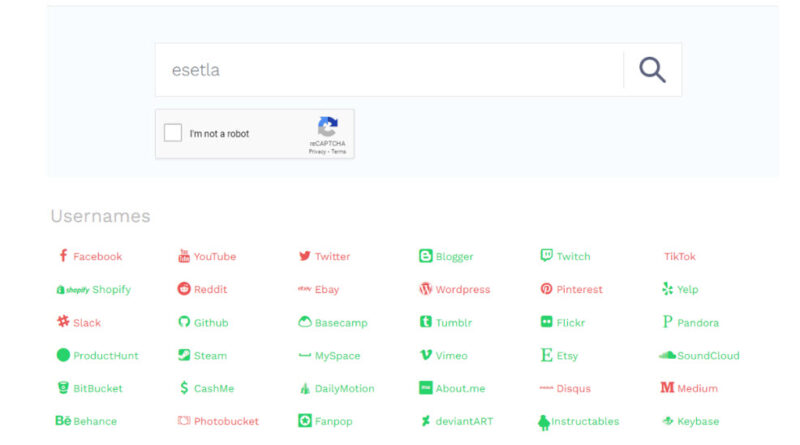The height and width of the screenshot is (445, 800).
Task: Click the Tumblr icon
Action: (426, 322)
